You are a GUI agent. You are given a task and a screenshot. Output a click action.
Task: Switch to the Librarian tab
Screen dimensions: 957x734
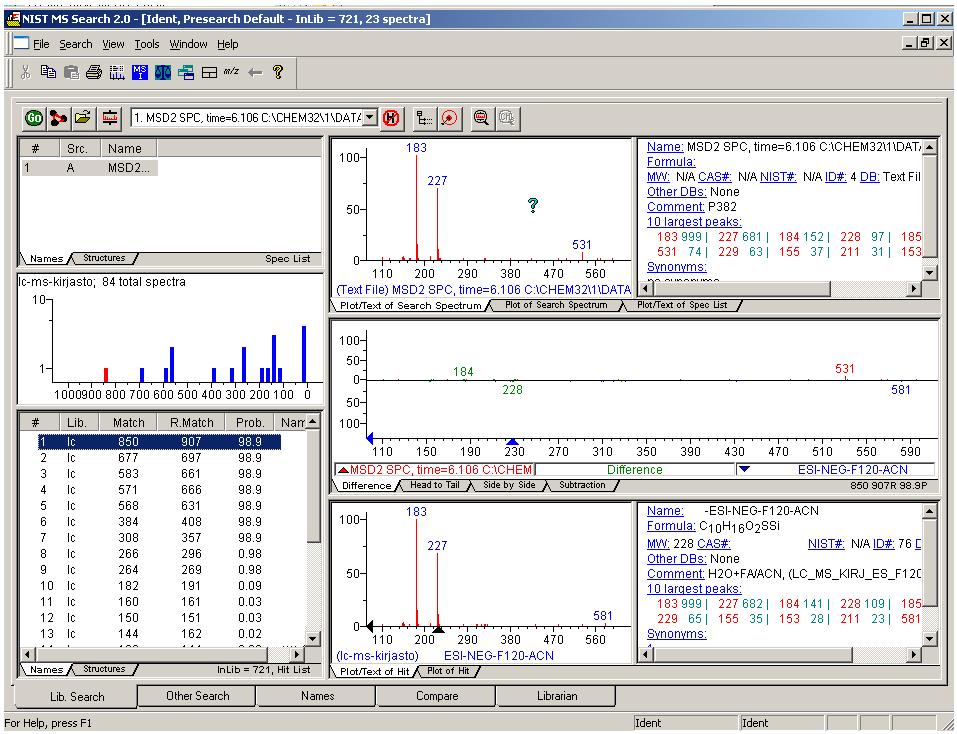pos(557,696)
